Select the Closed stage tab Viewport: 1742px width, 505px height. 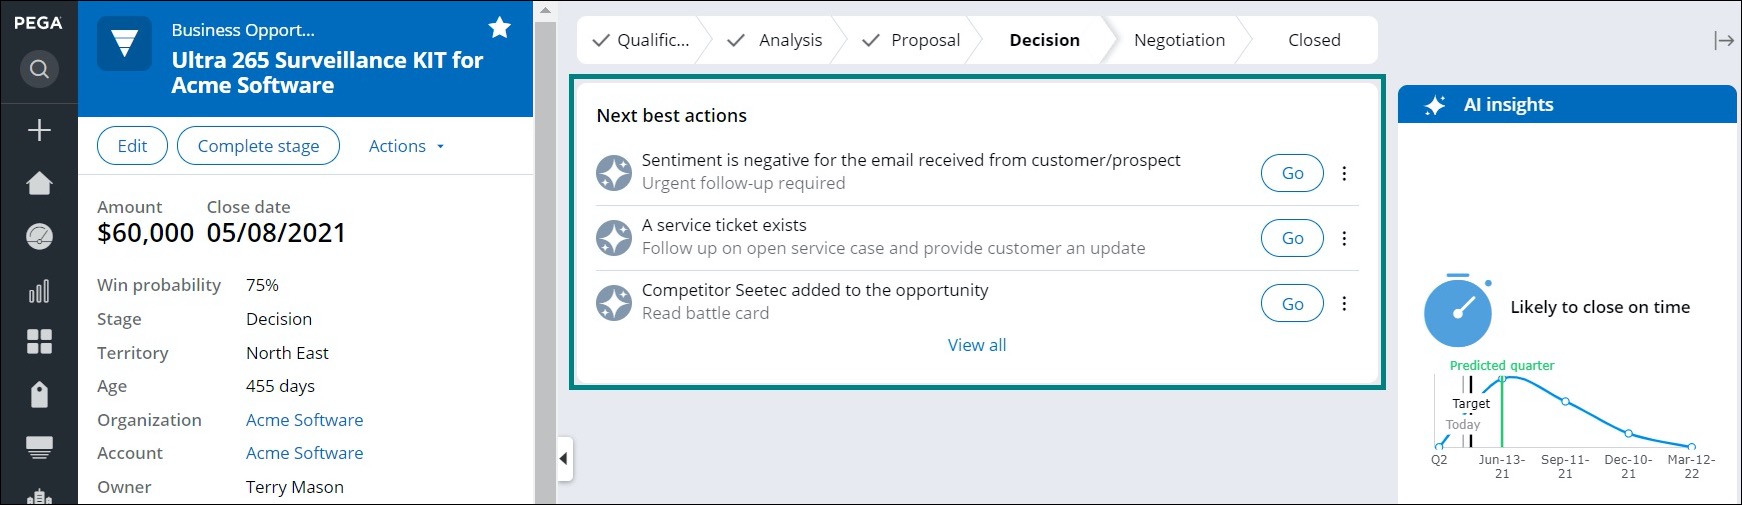1314,40
